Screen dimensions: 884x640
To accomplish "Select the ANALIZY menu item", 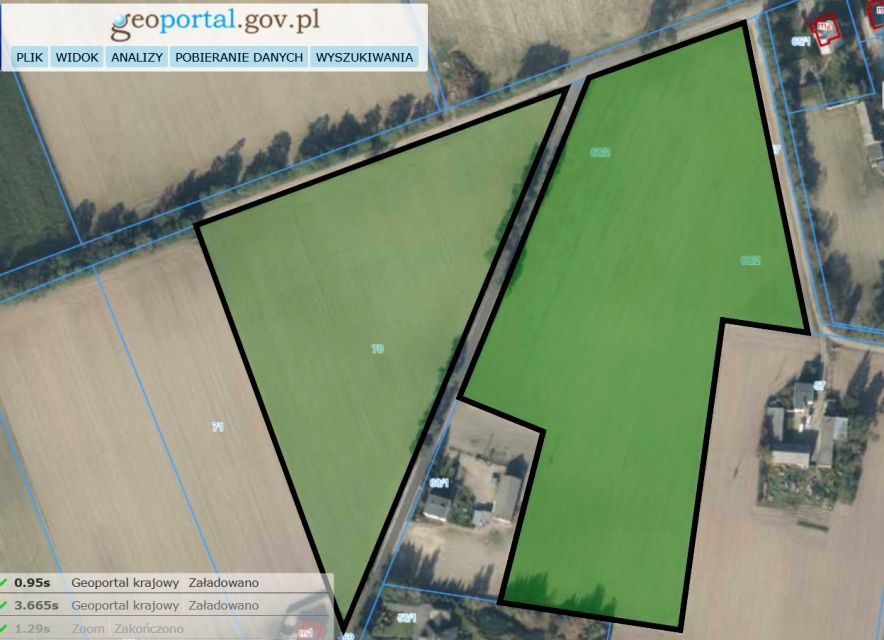I will point(137,57).
